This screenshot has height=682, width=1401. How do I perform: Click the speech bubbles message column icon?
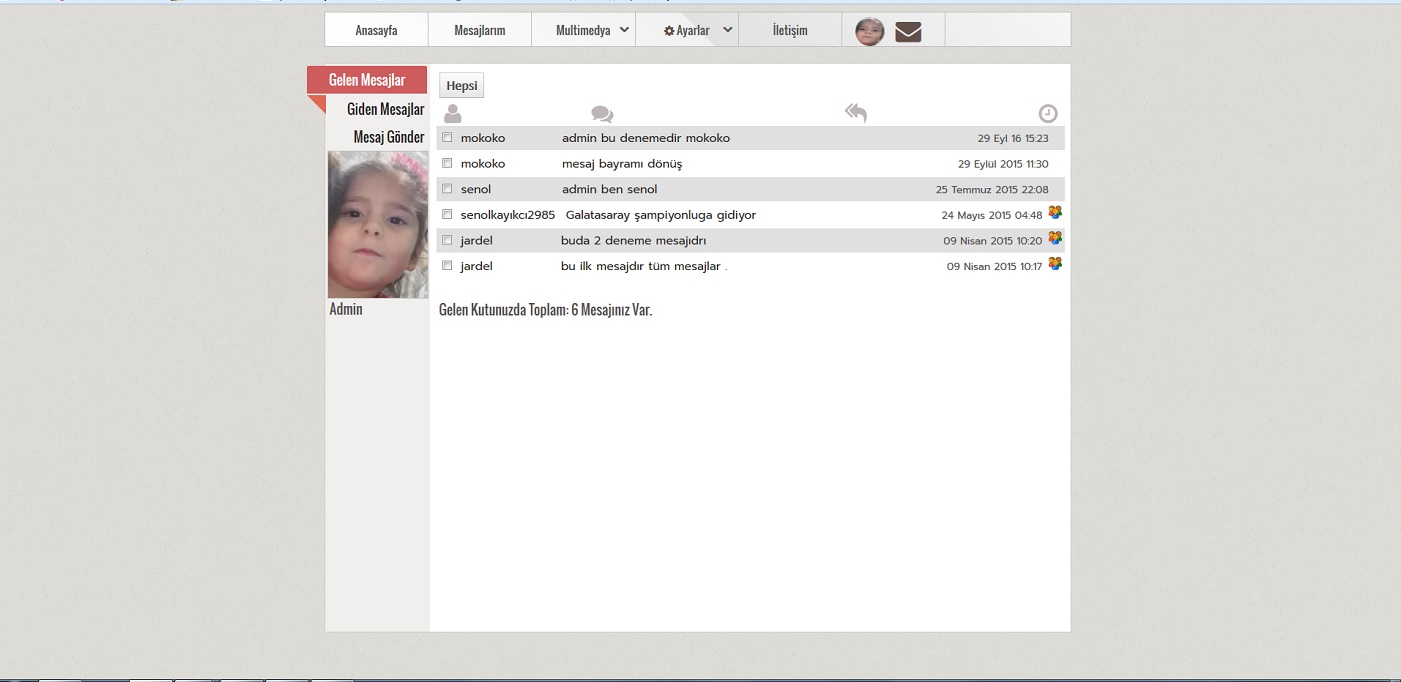[602, 114]
